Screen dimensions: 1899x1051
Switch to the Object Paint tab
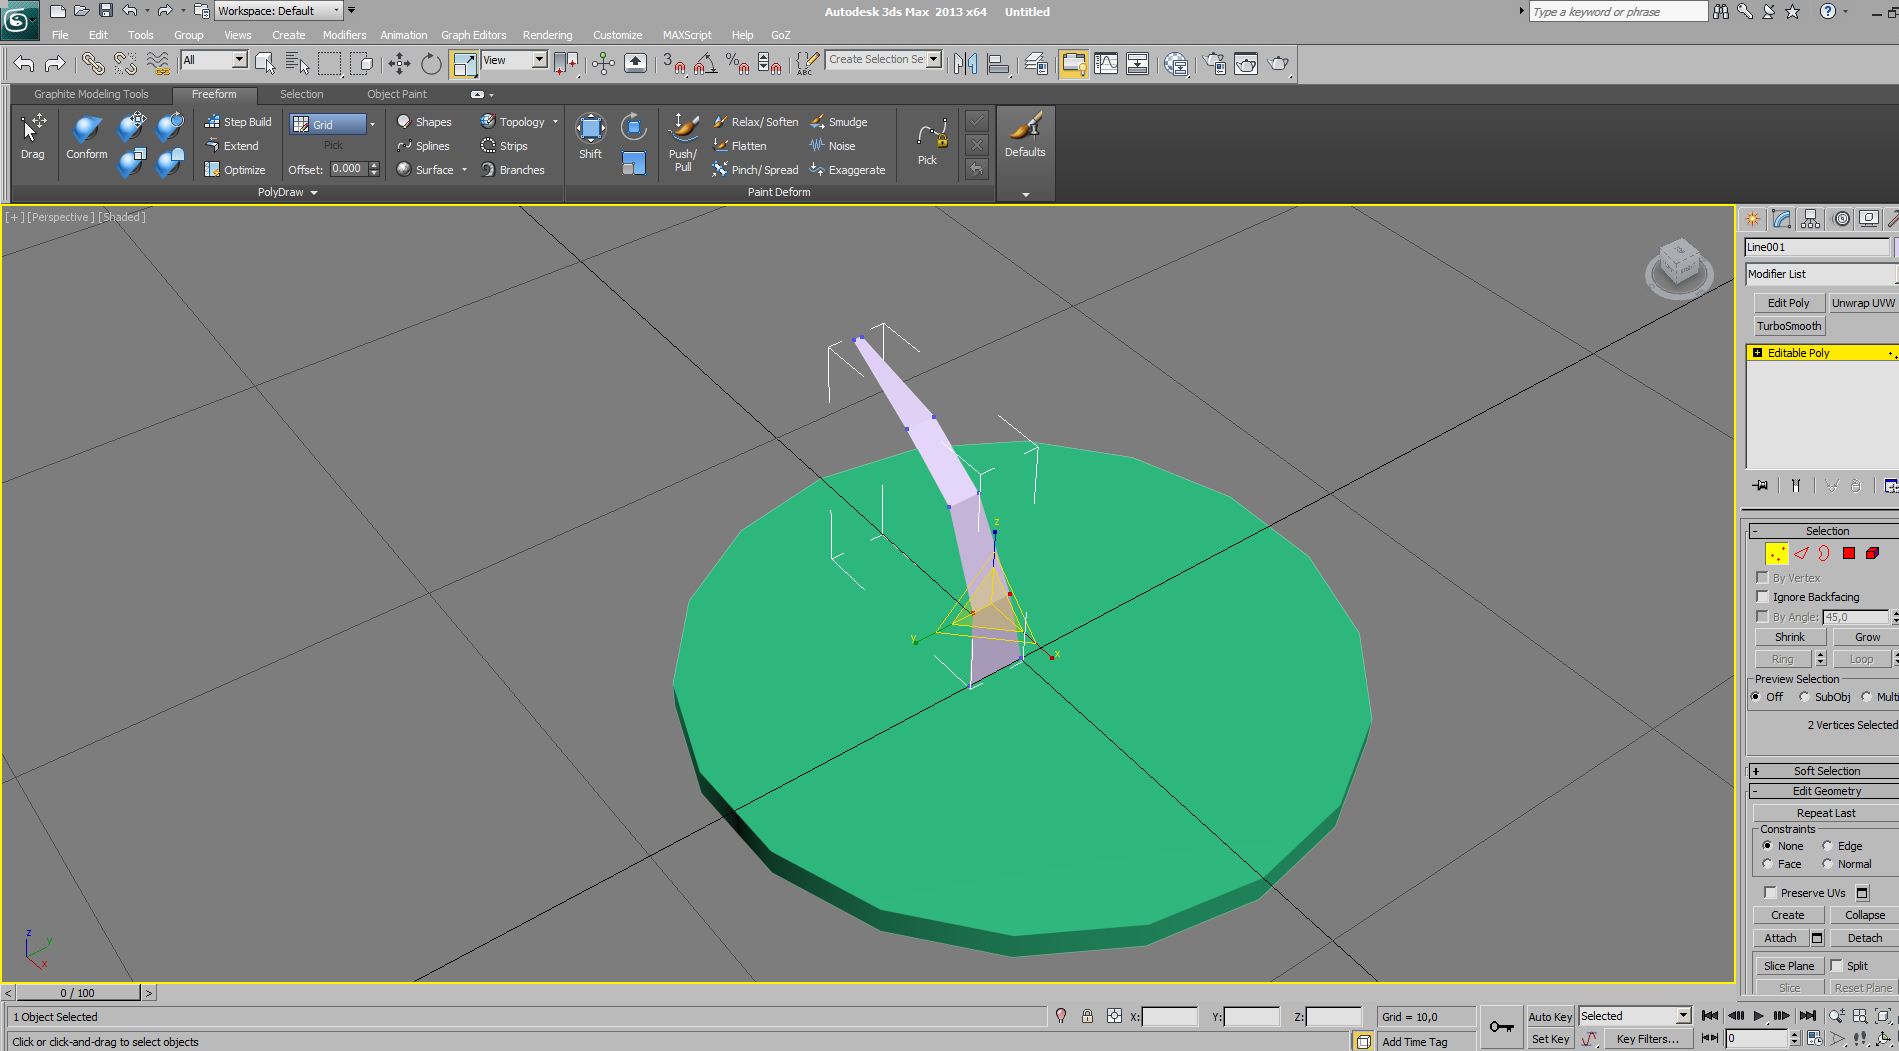tap(396, 94)
